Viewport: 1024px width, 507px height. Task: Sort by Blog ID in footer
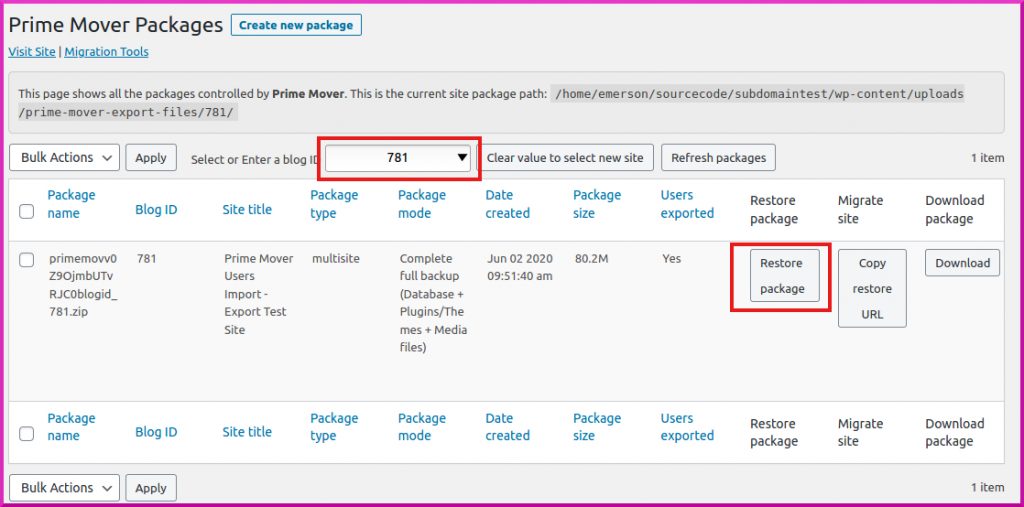coord(156,432)
